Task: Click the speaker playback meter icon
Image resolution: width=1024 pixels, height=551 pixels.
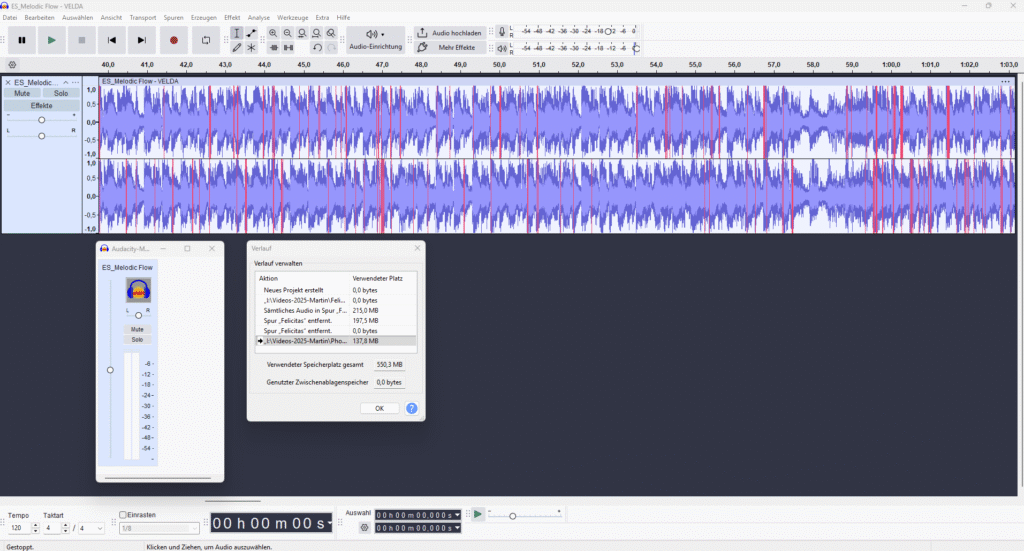Action: 502,48
